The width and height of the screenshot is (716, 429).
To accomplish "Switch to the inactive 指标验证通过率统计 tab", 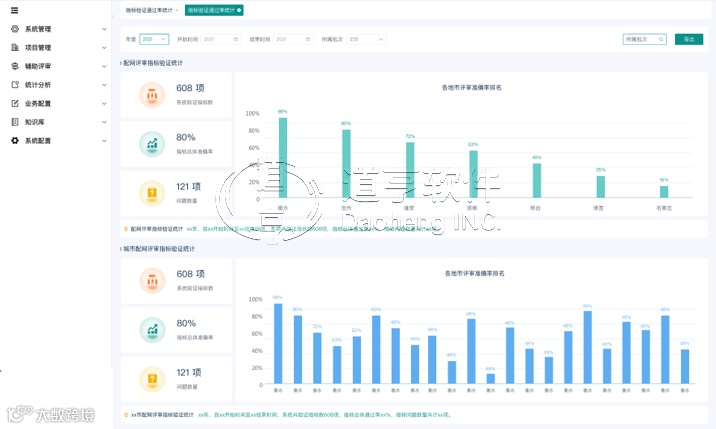I will pos(151,10).
